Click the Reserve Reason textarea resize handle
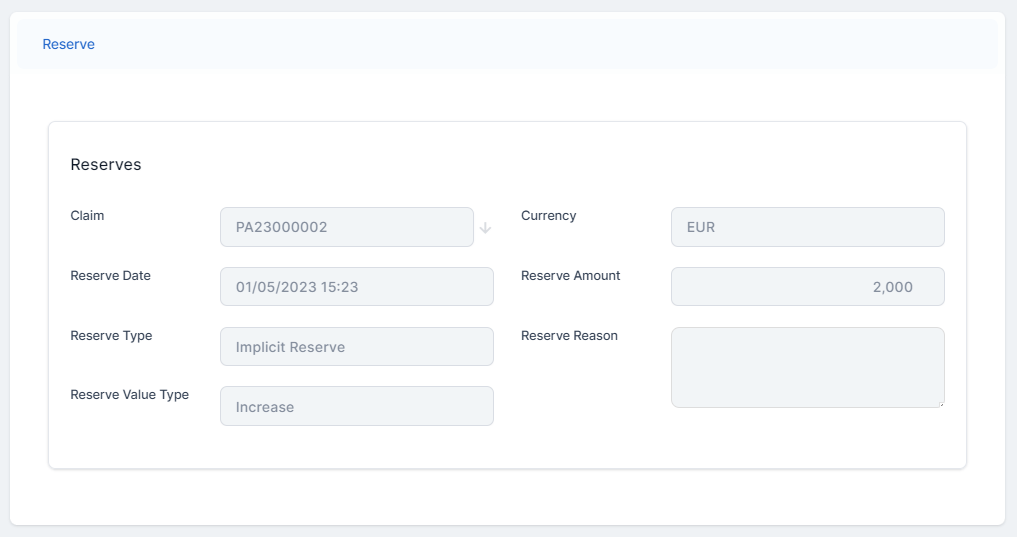 (940, 403)
